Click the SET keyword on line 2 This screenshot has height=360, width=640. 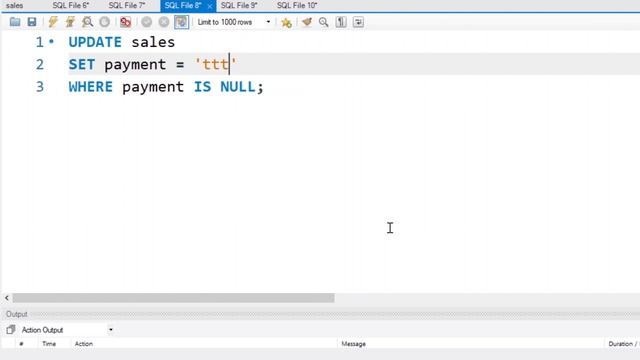[x=81, y=64]
